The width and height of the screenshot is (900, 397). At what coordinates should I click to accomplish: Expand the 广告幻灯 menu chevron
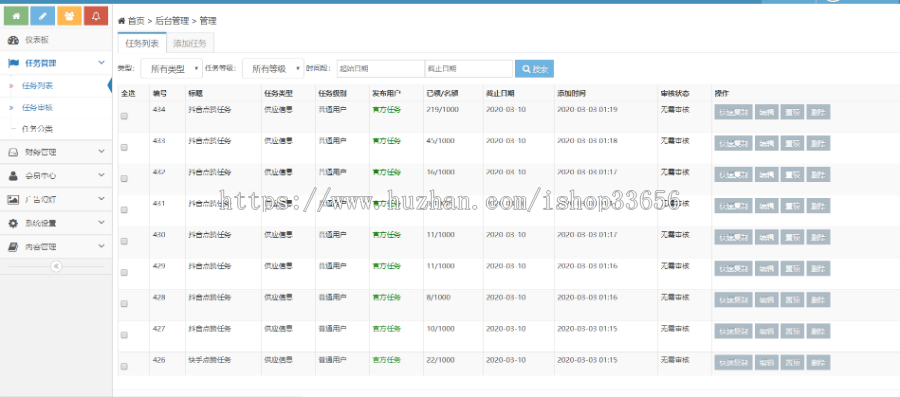point(102,199)
